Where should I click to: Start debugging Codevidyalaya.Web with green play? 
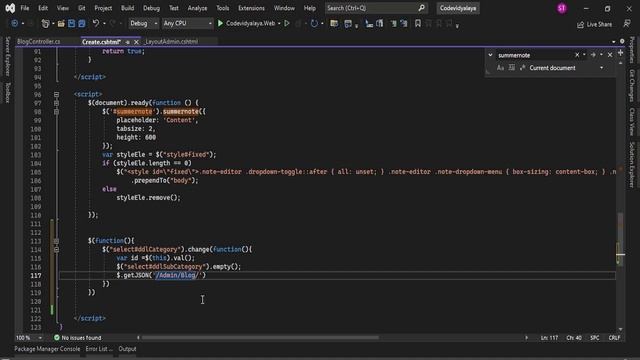tap(220, 24)
